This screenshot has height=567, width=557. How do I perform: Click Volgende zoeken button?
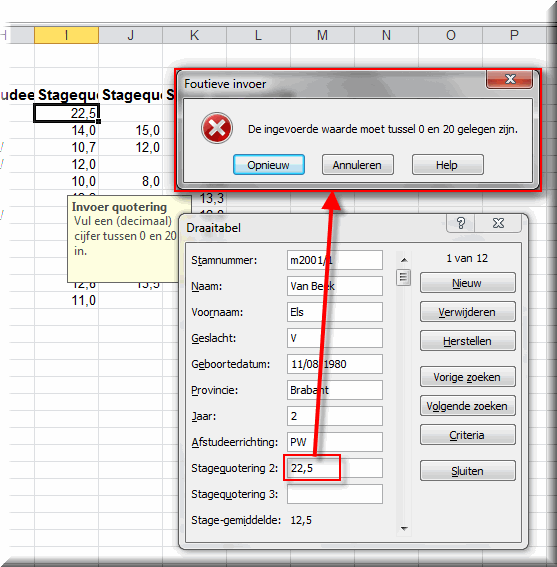[467, 406]
